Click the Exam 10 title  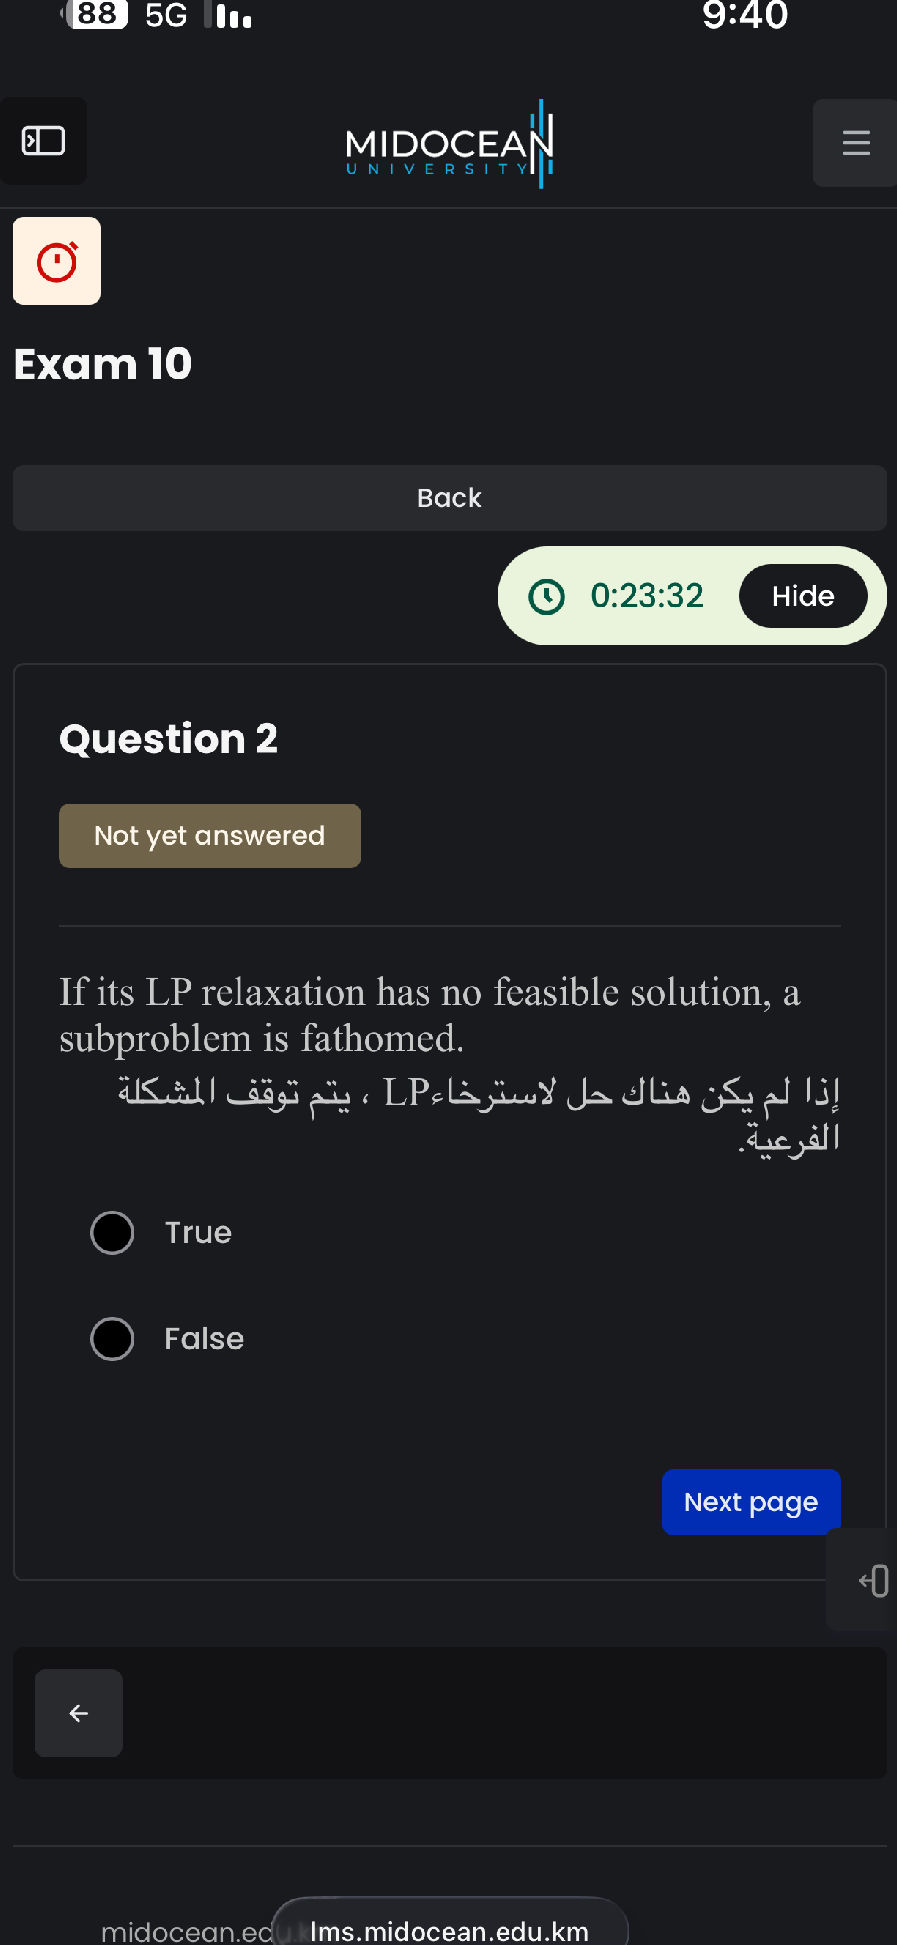(x=102, y=364)
